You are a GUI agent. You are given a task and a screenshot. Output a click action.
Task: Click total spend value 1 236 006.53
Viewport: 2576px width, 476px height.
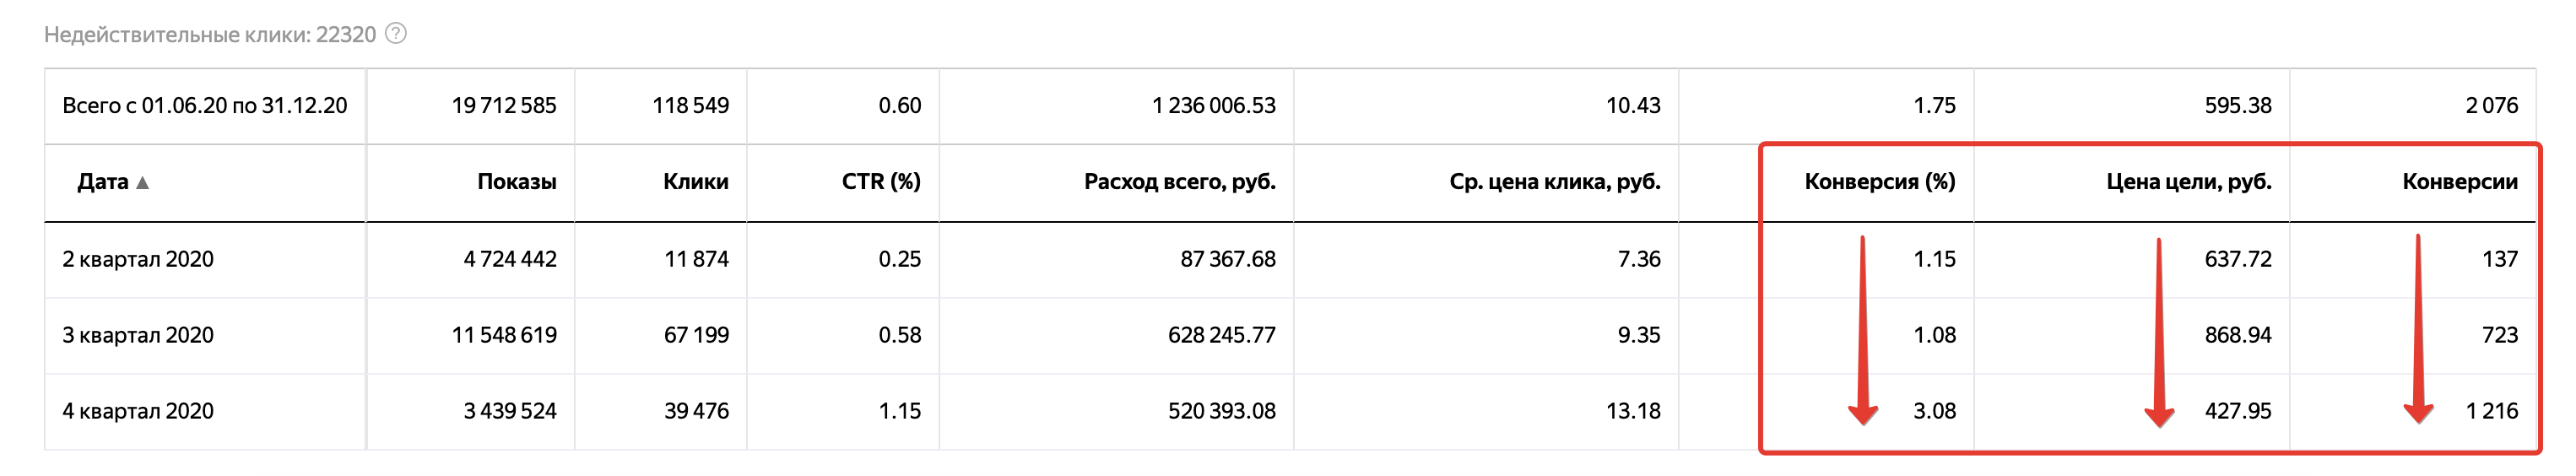point(1213,106)
